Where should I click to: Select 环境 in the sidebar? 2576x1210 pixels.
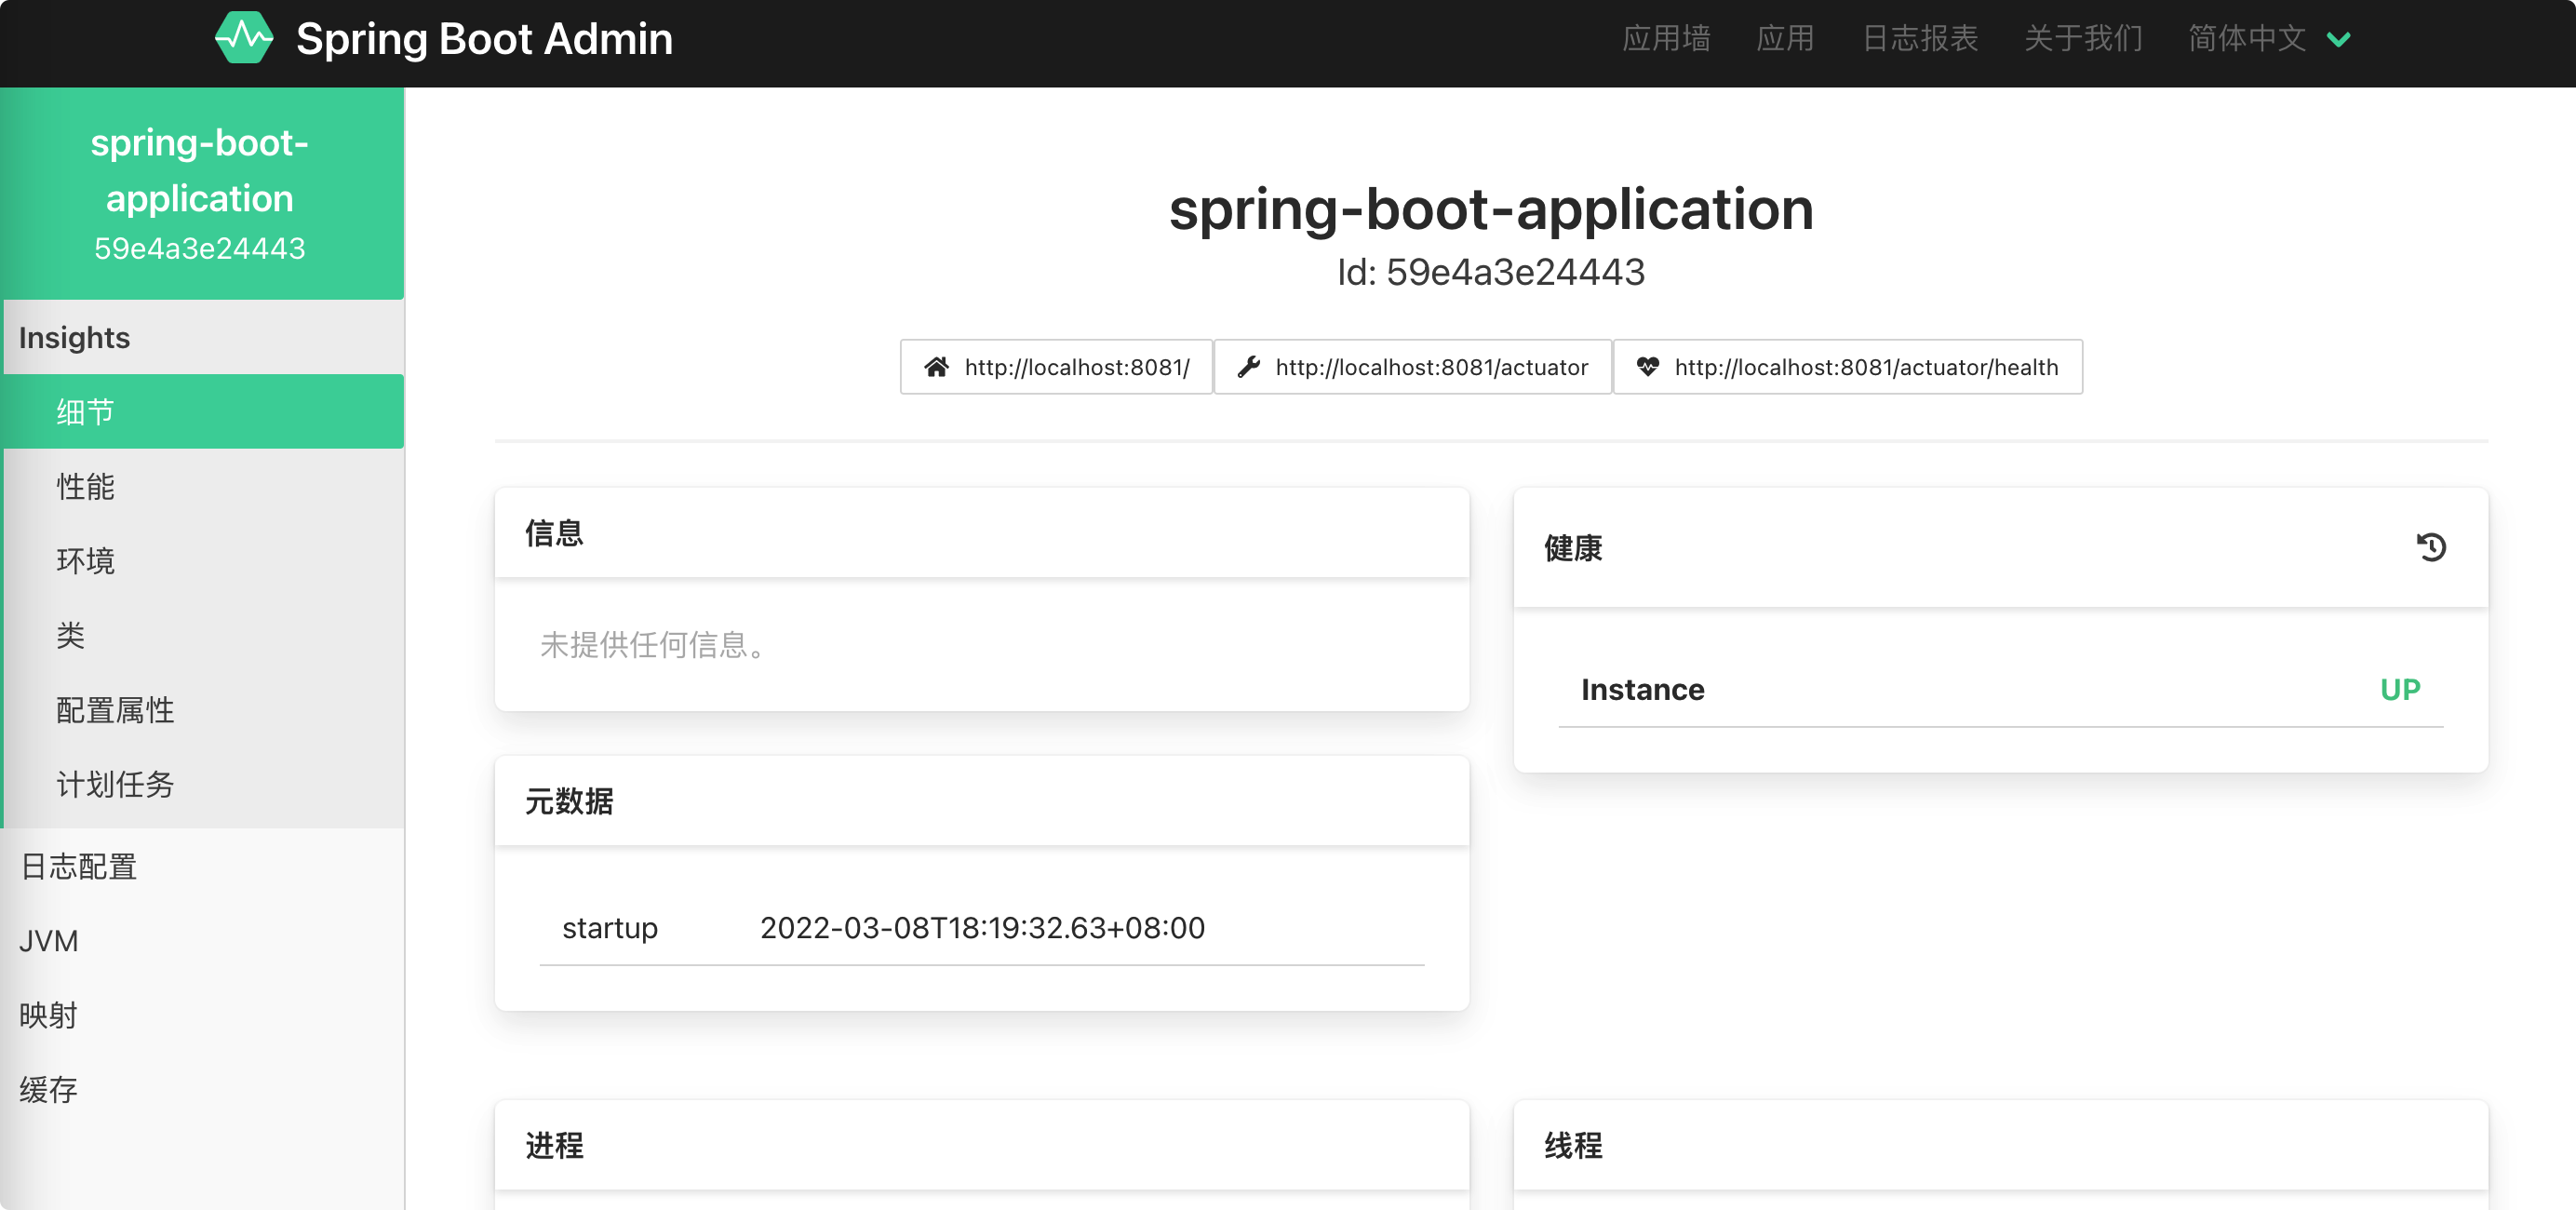click(202, 560)
